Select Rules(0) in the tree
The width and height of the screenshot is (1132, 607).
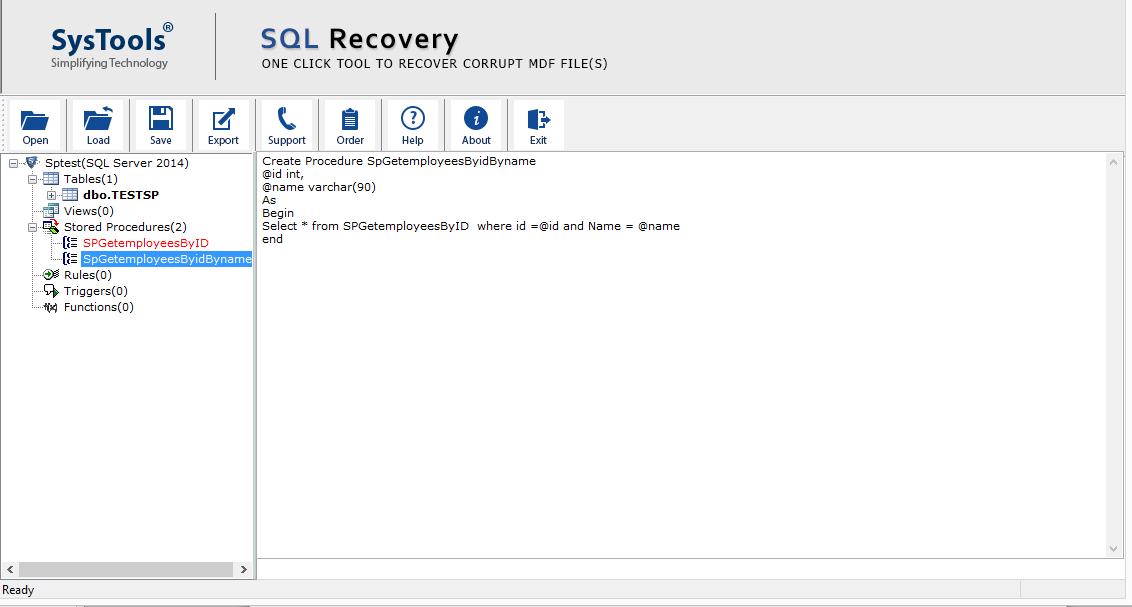(x=87, y=275)
